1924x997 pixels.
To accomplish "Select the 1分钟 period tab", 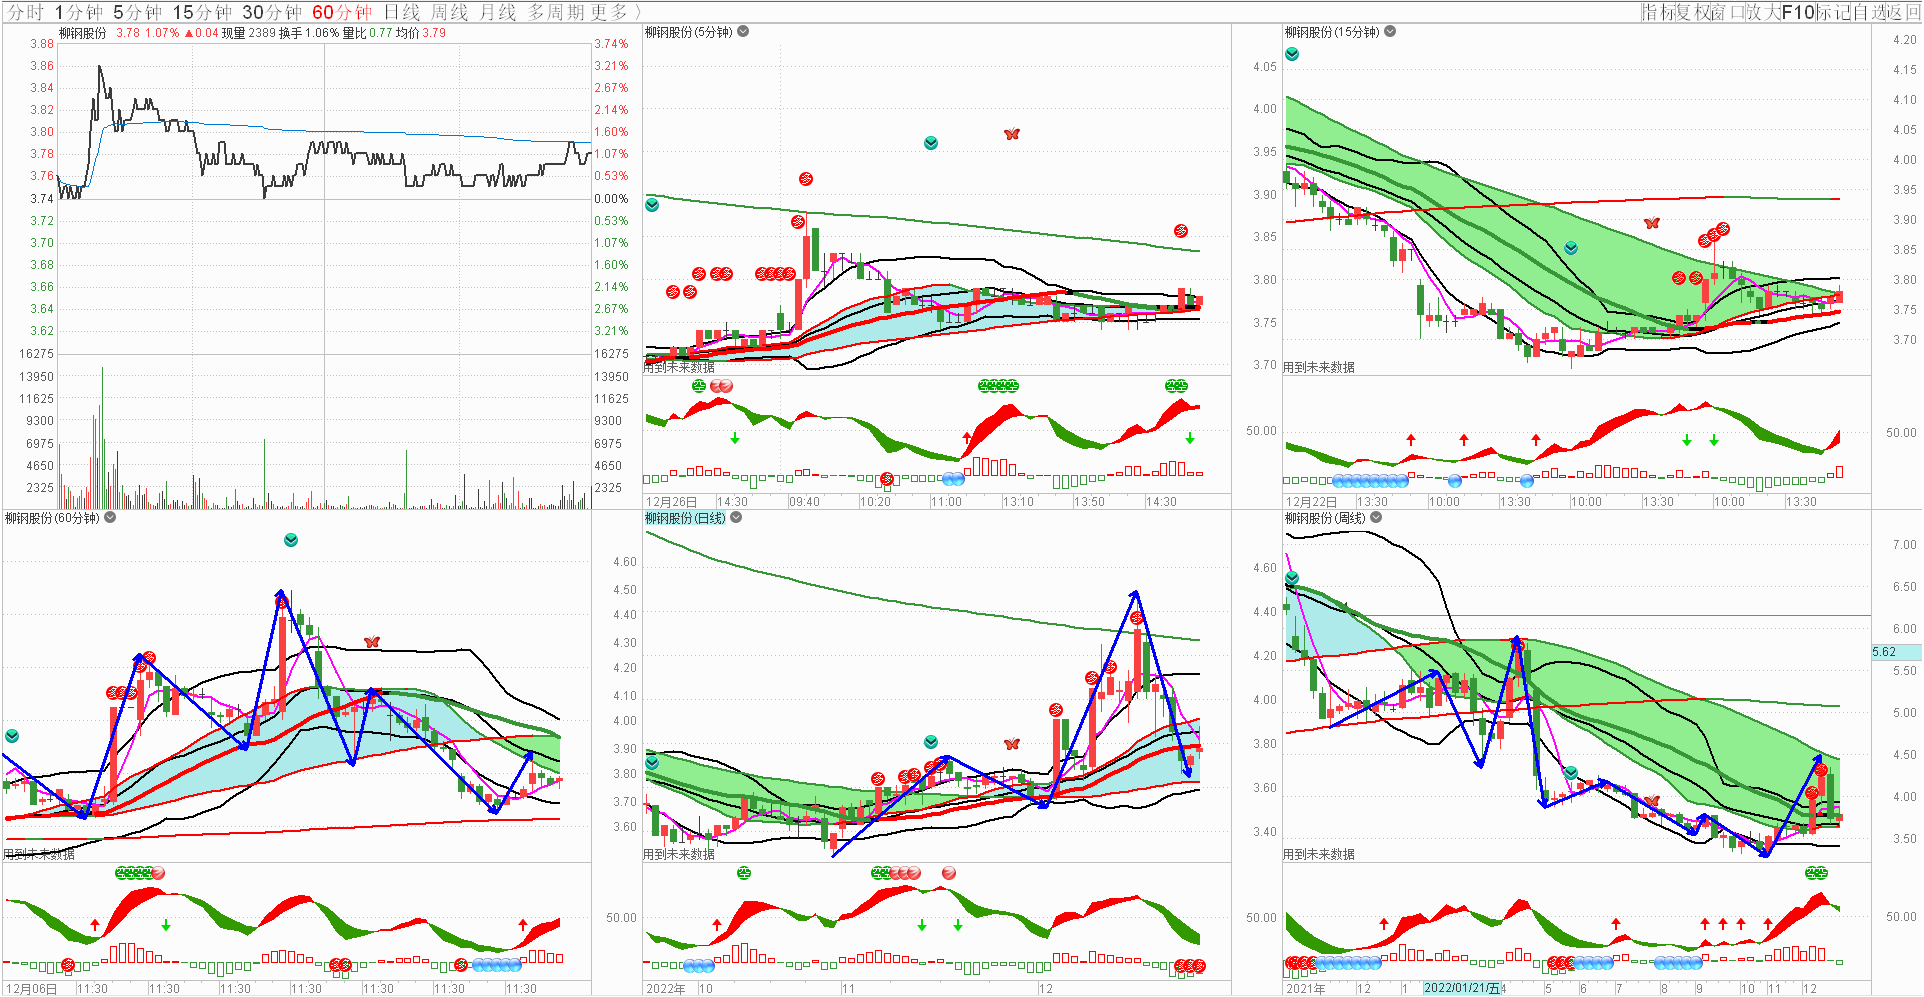I will click(x=79, y=12).
